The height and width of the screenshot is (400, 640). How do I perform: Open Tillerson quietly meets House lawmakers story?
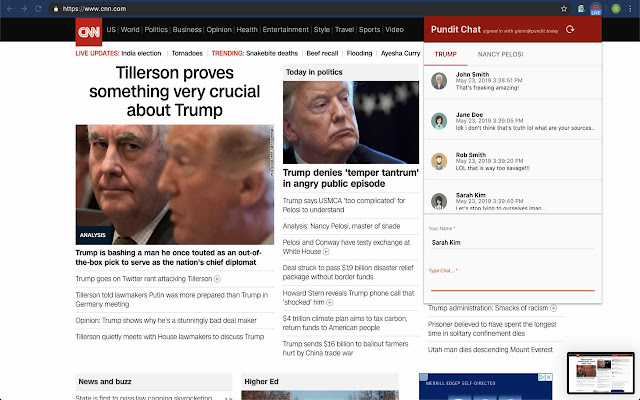(x=170, y=337)
